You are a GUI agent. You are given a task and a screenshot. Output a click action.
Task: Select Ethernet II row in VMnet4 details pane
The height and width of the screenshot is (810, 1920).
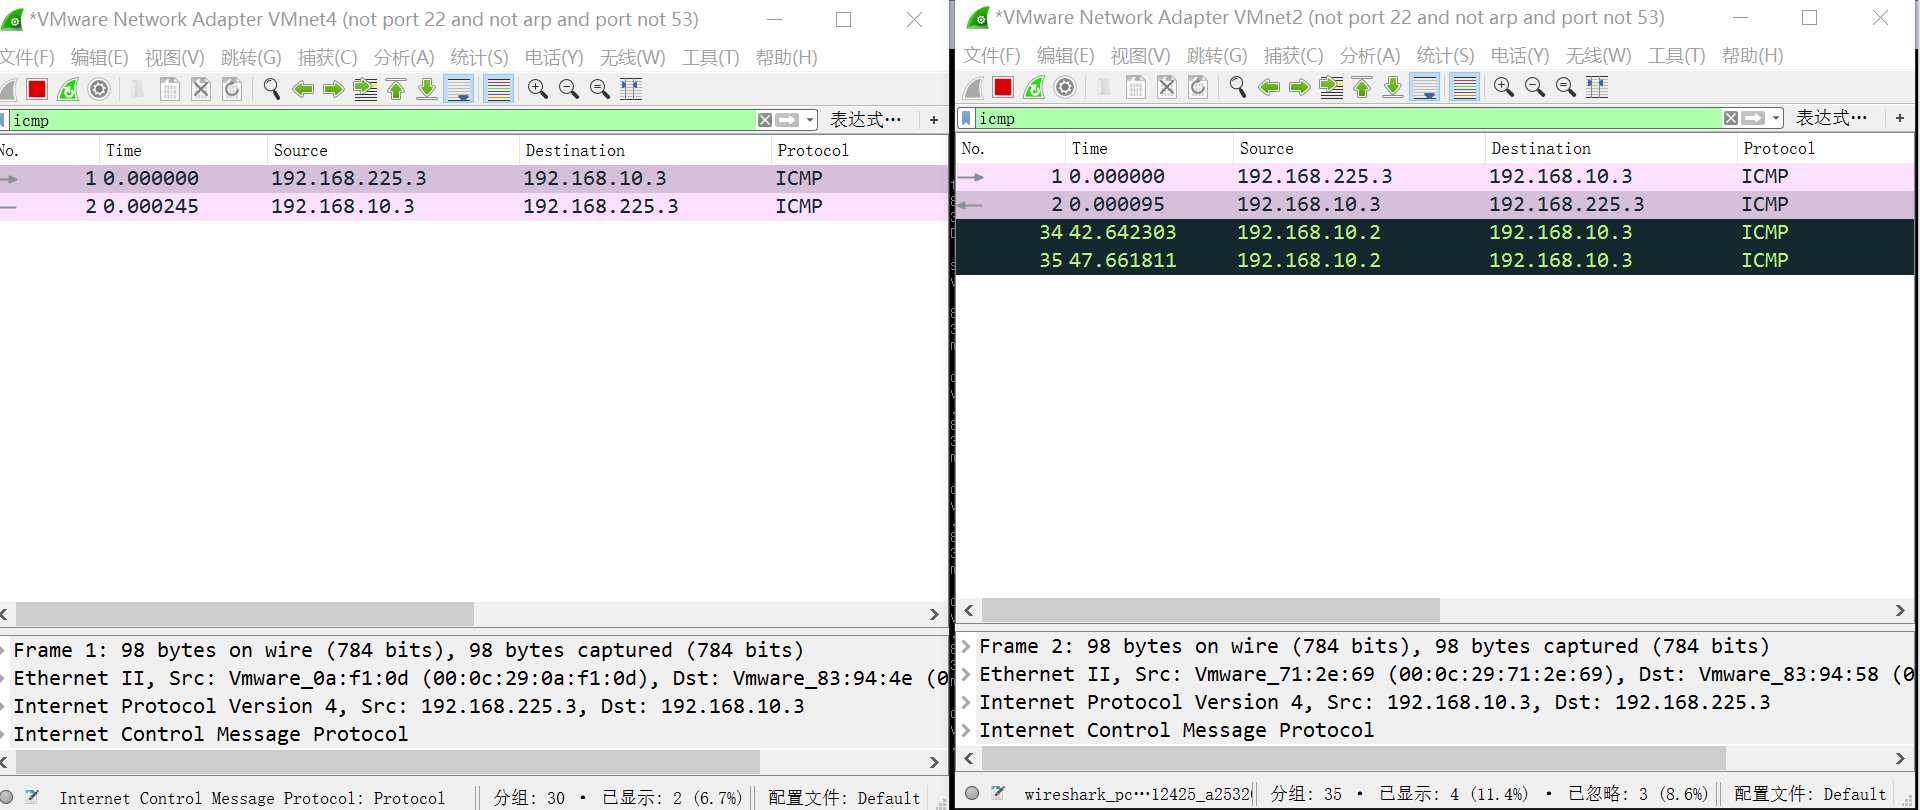(474, 678)
